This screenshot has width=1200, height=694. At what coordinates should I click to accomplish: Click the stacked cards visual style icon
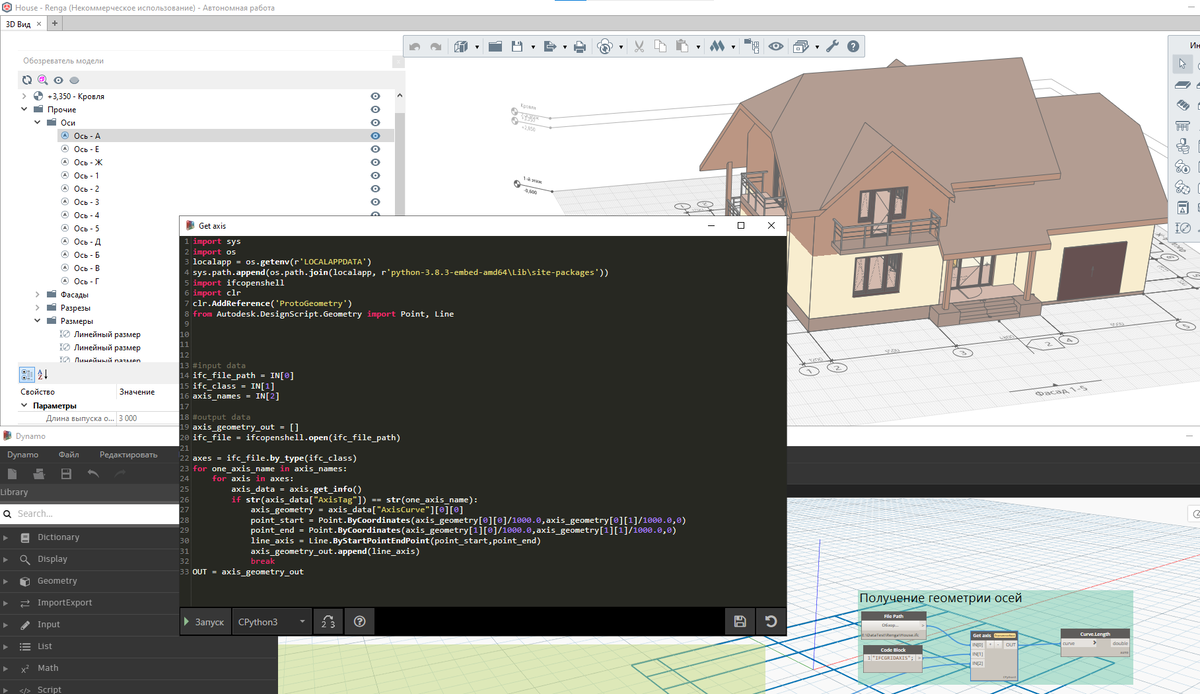[x=802, y=47]
